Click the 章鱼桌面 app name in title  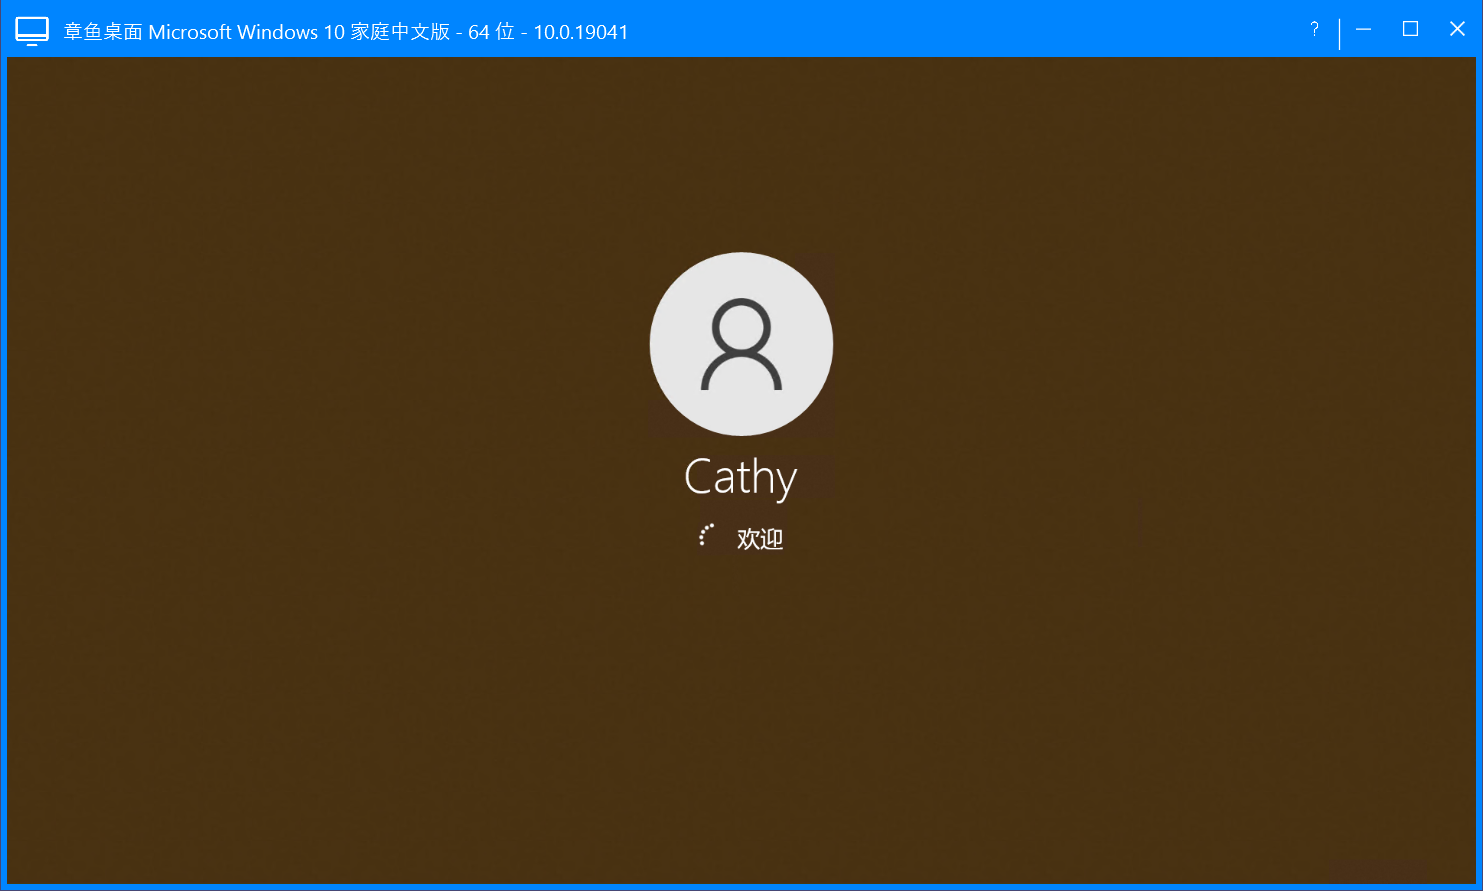point(103,32)
